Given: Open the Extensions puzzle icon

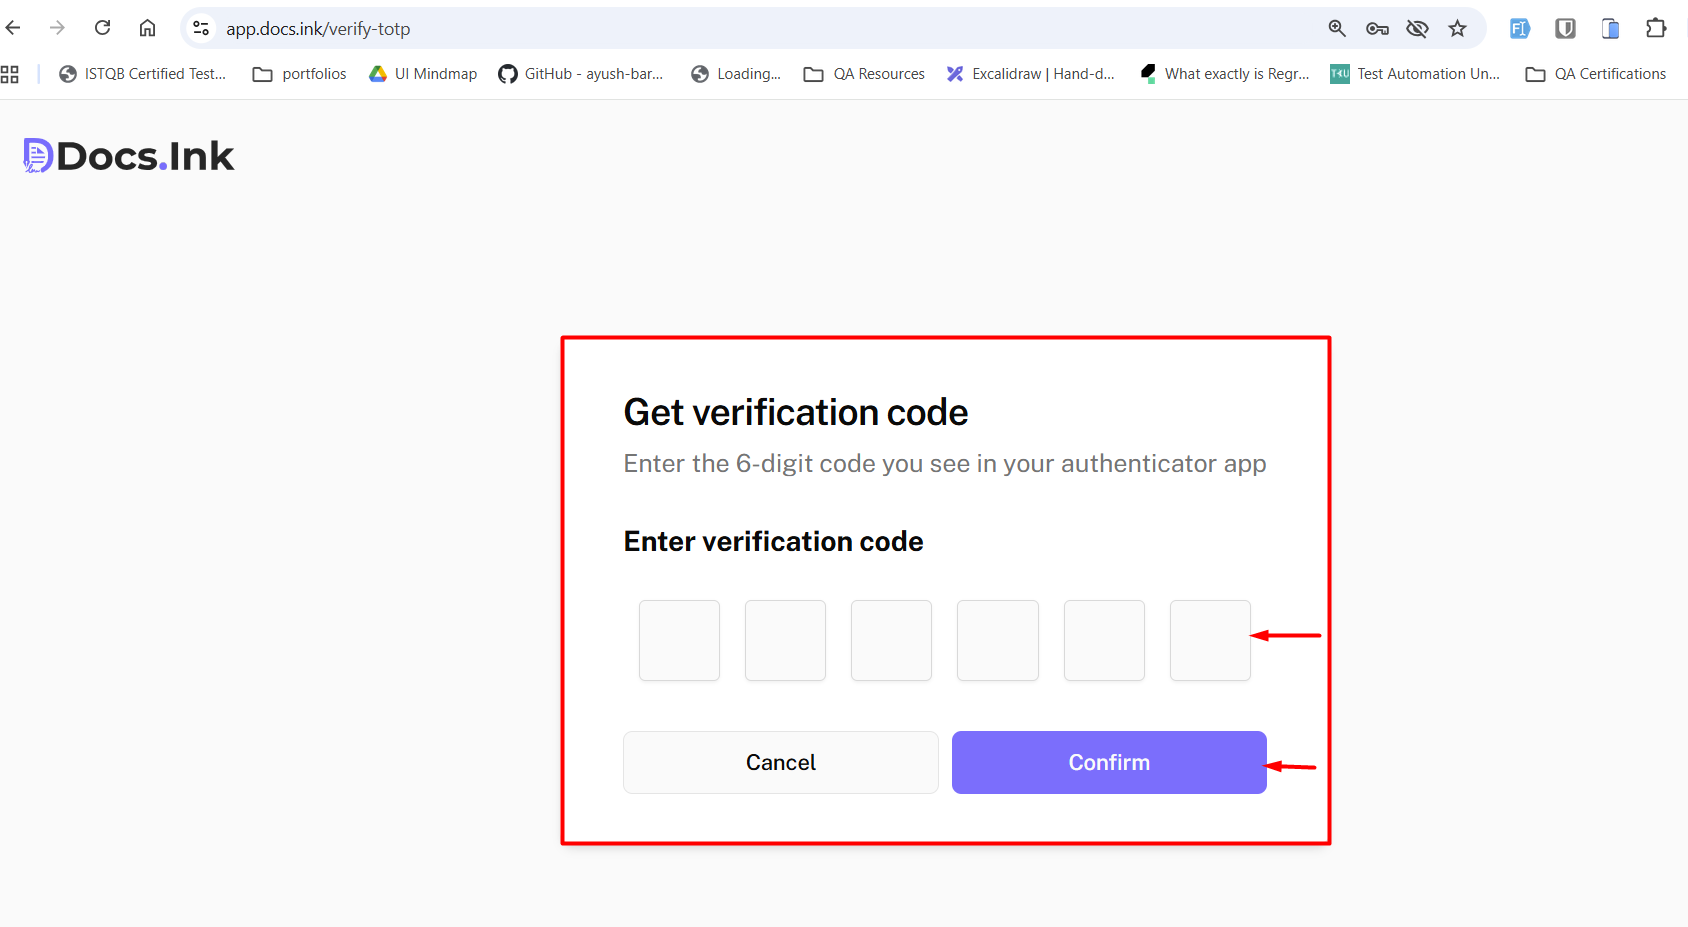Looking at the screenshot, I should [x=1656, y=28].
